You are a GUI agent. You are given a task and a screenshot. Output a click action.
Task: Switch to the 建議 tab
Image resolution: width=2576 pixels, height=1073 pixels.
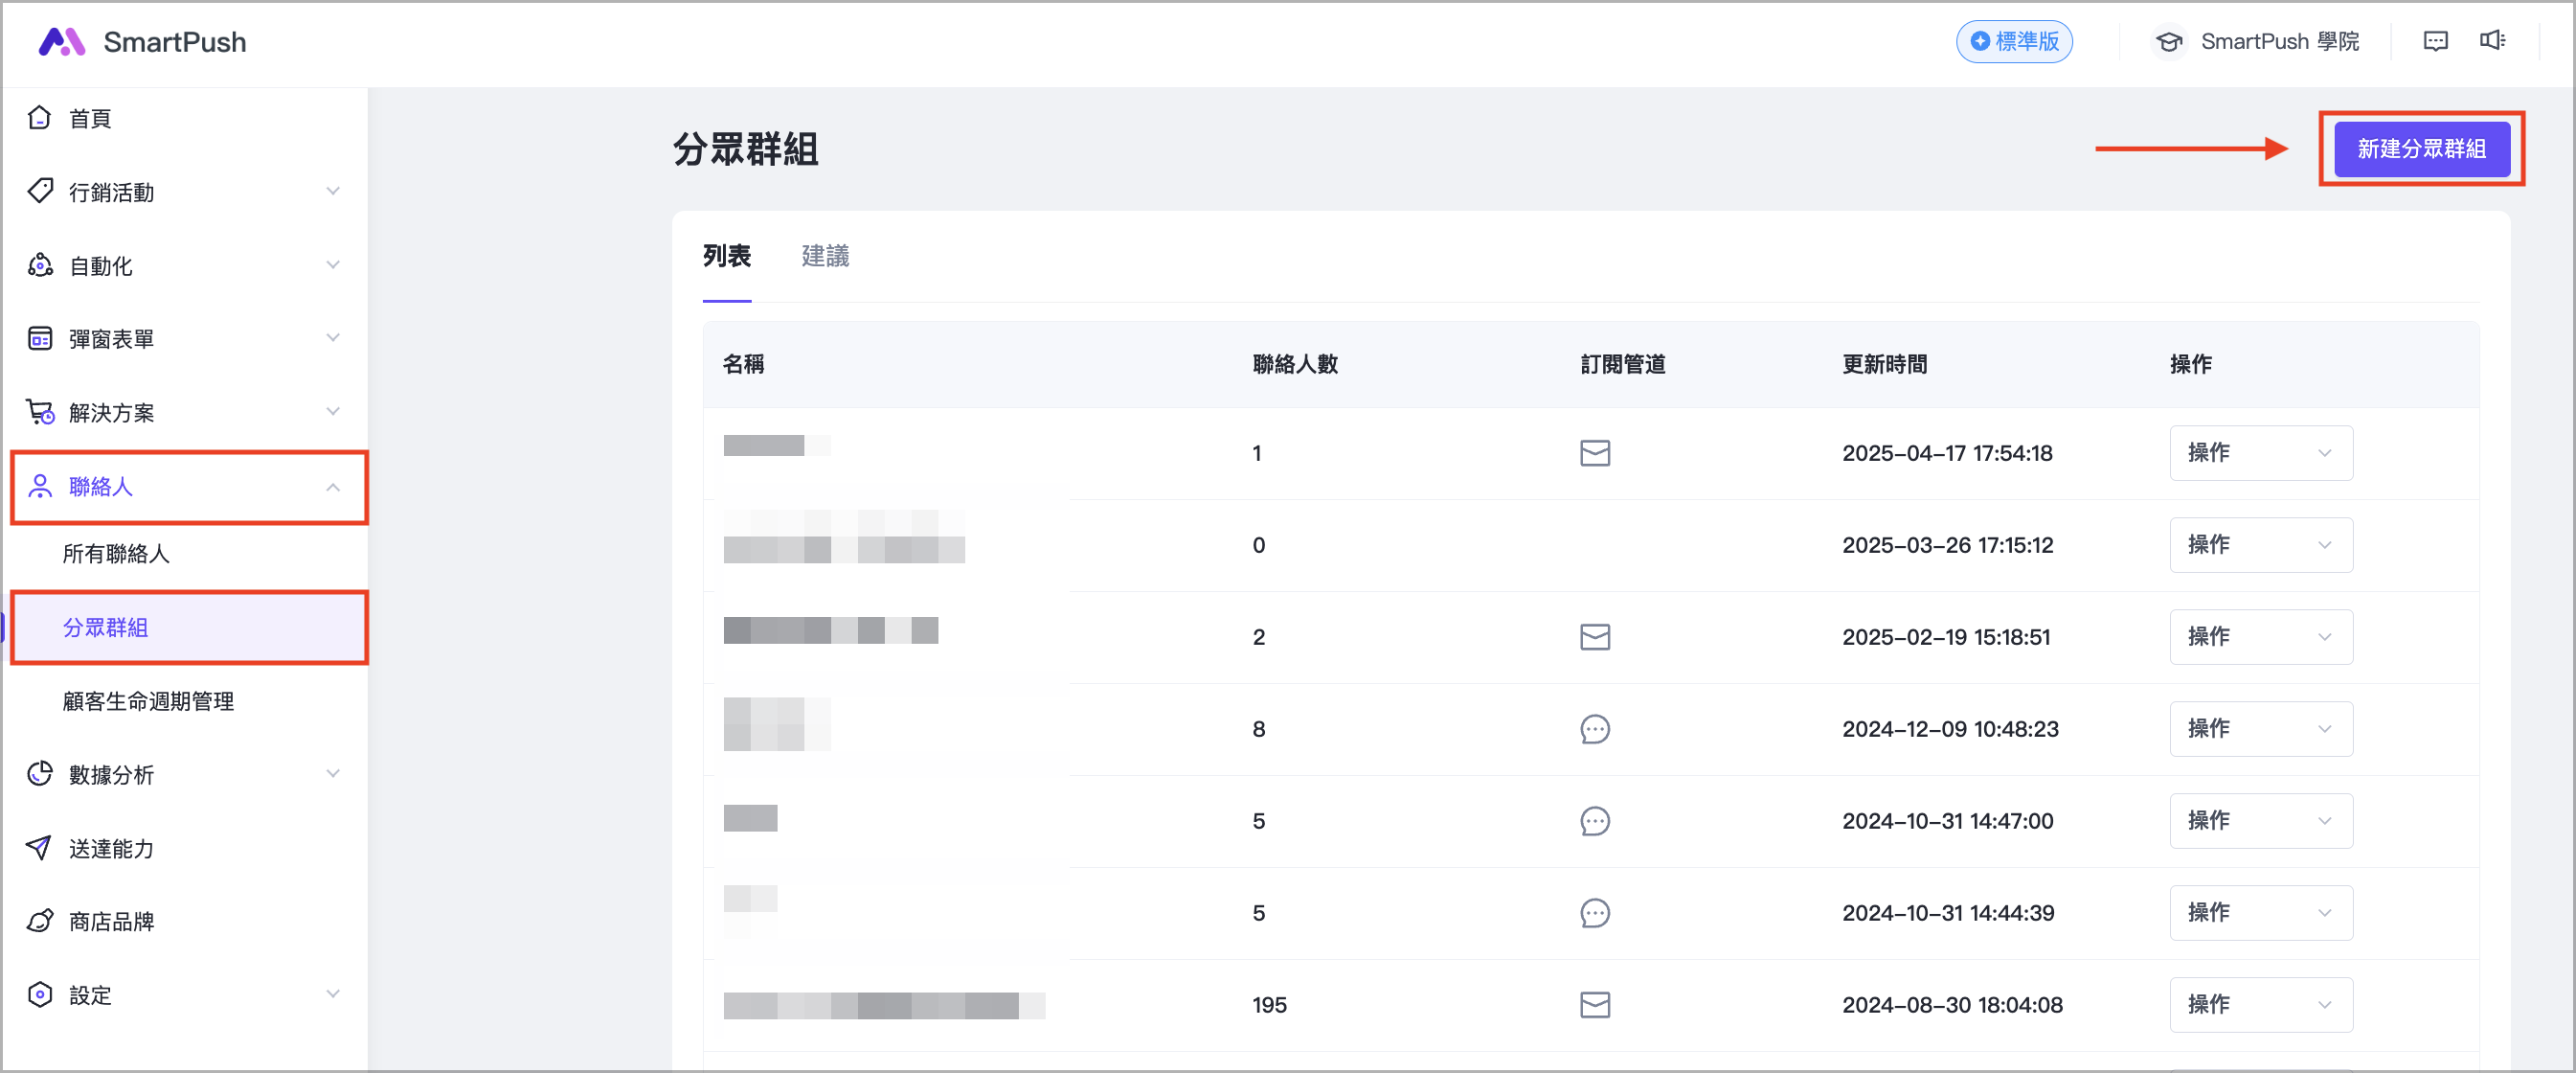tap(825, 256)
